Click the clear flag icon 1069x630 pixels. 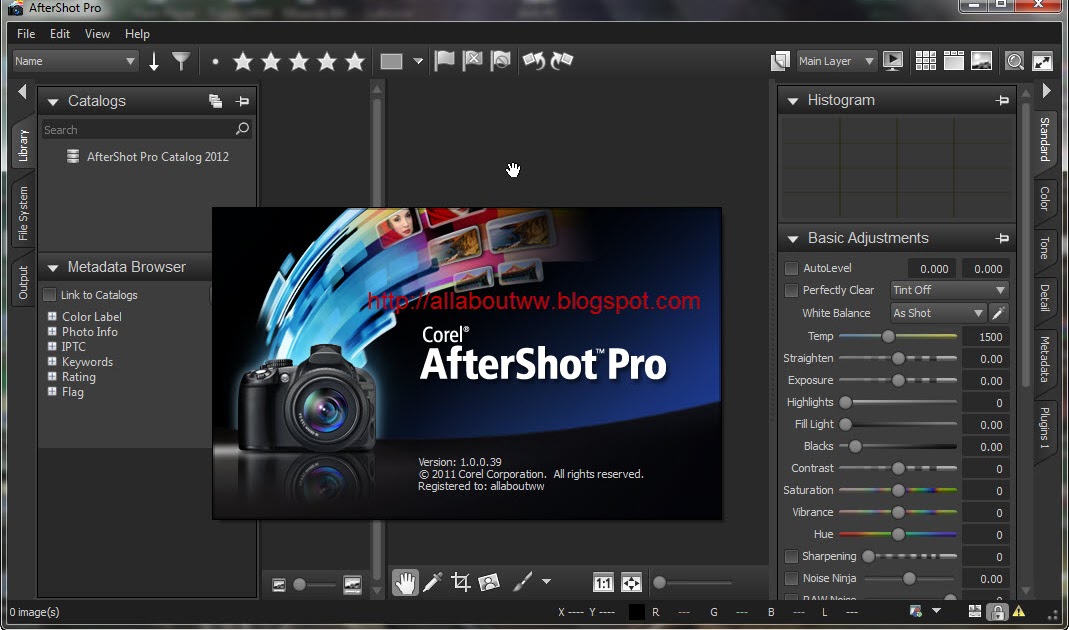(x=500, y=61)
